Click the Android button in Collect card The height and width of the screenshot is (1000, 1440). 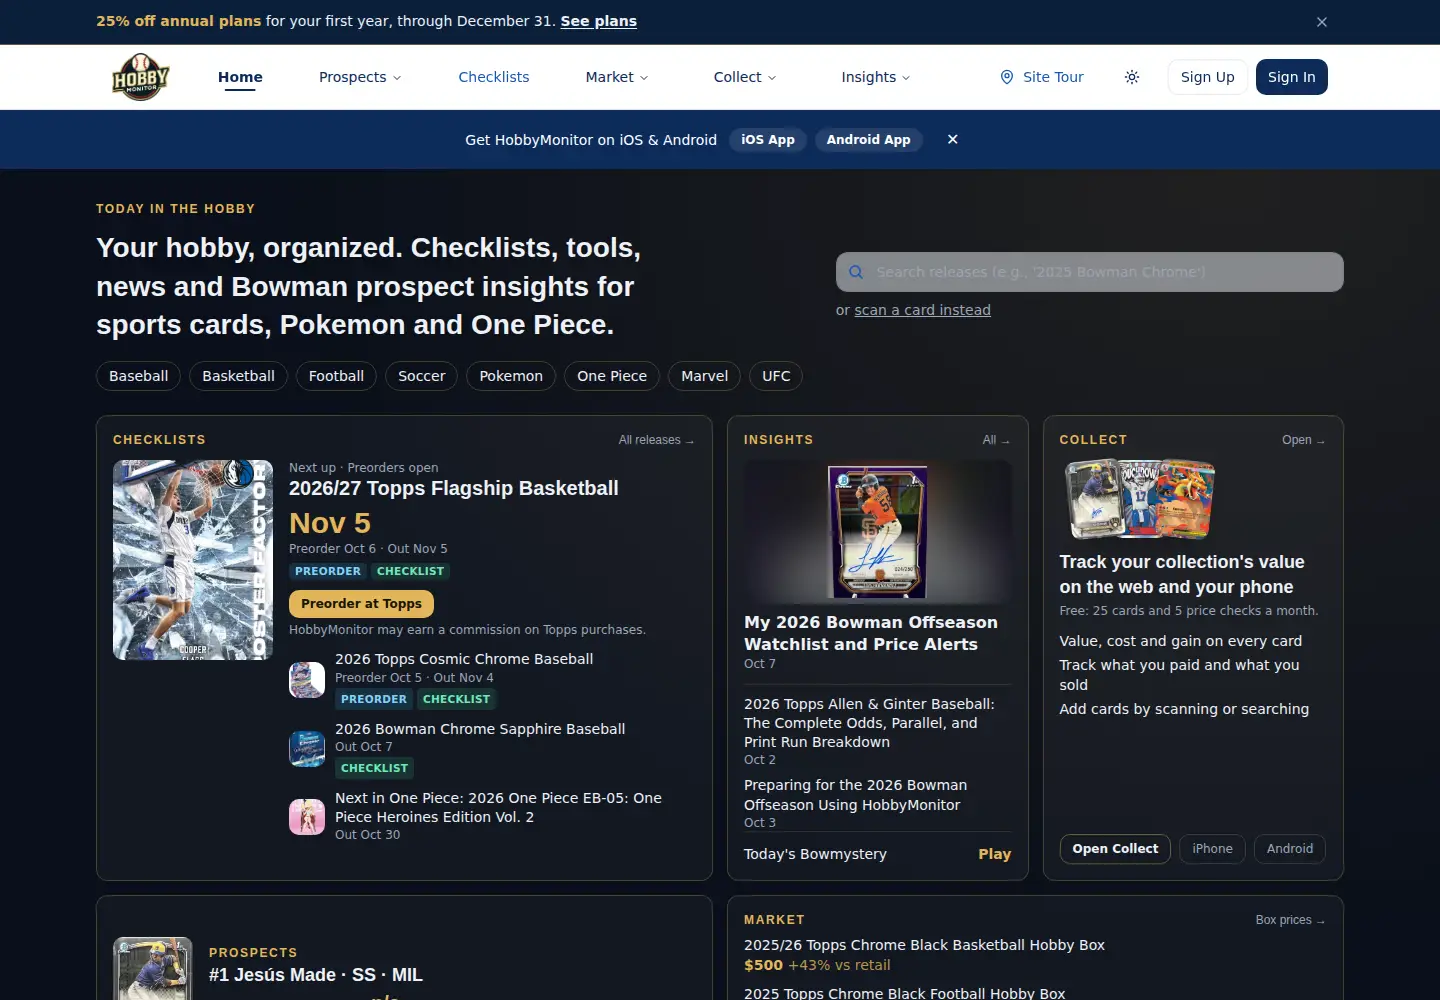pyautogui.click(x=1290, y=849)
